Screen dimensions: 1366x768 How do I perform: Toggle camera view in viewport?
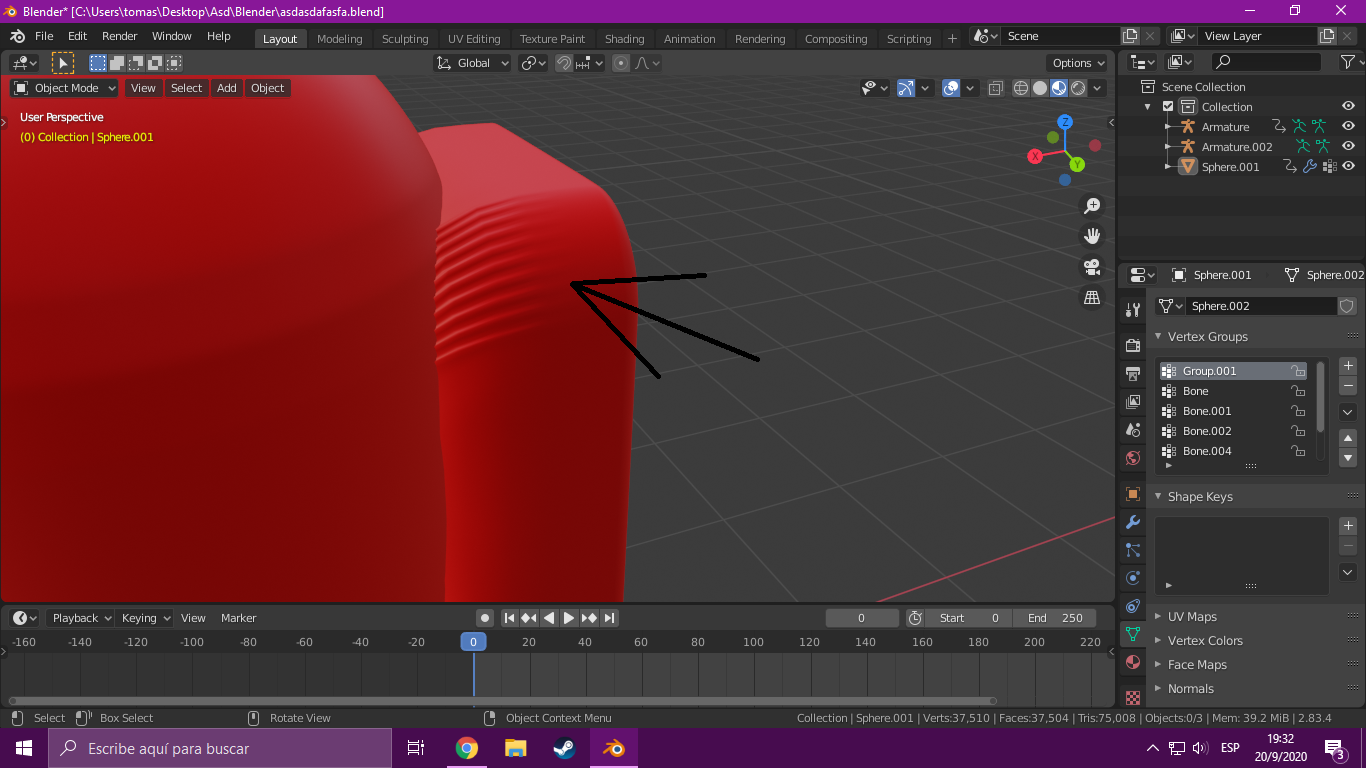(1092, 267)
